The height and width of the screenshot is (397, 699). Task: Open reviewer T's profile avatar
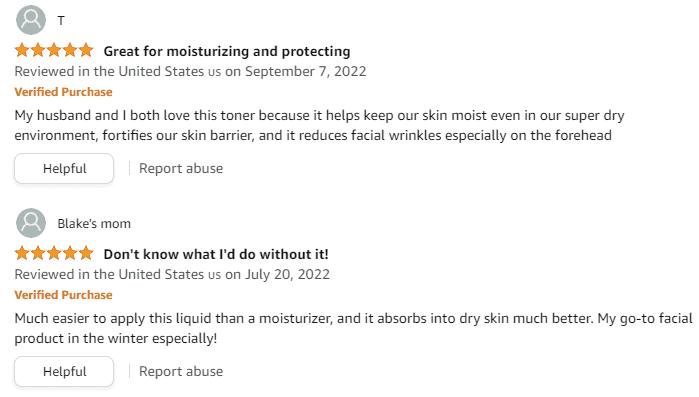(31, 20)
